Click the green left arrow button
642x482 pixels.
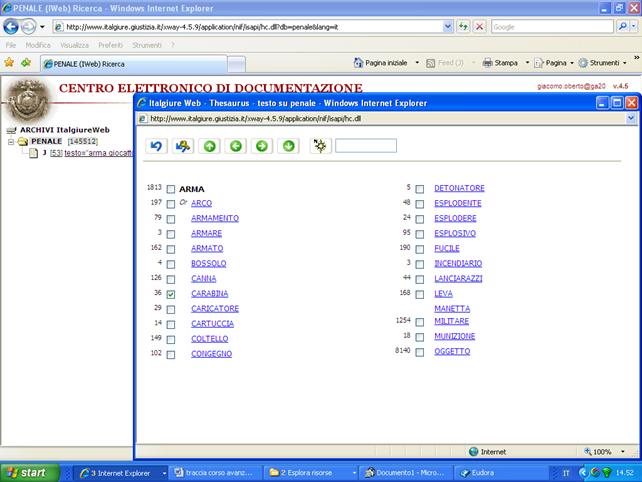click(x=235, y=146)
